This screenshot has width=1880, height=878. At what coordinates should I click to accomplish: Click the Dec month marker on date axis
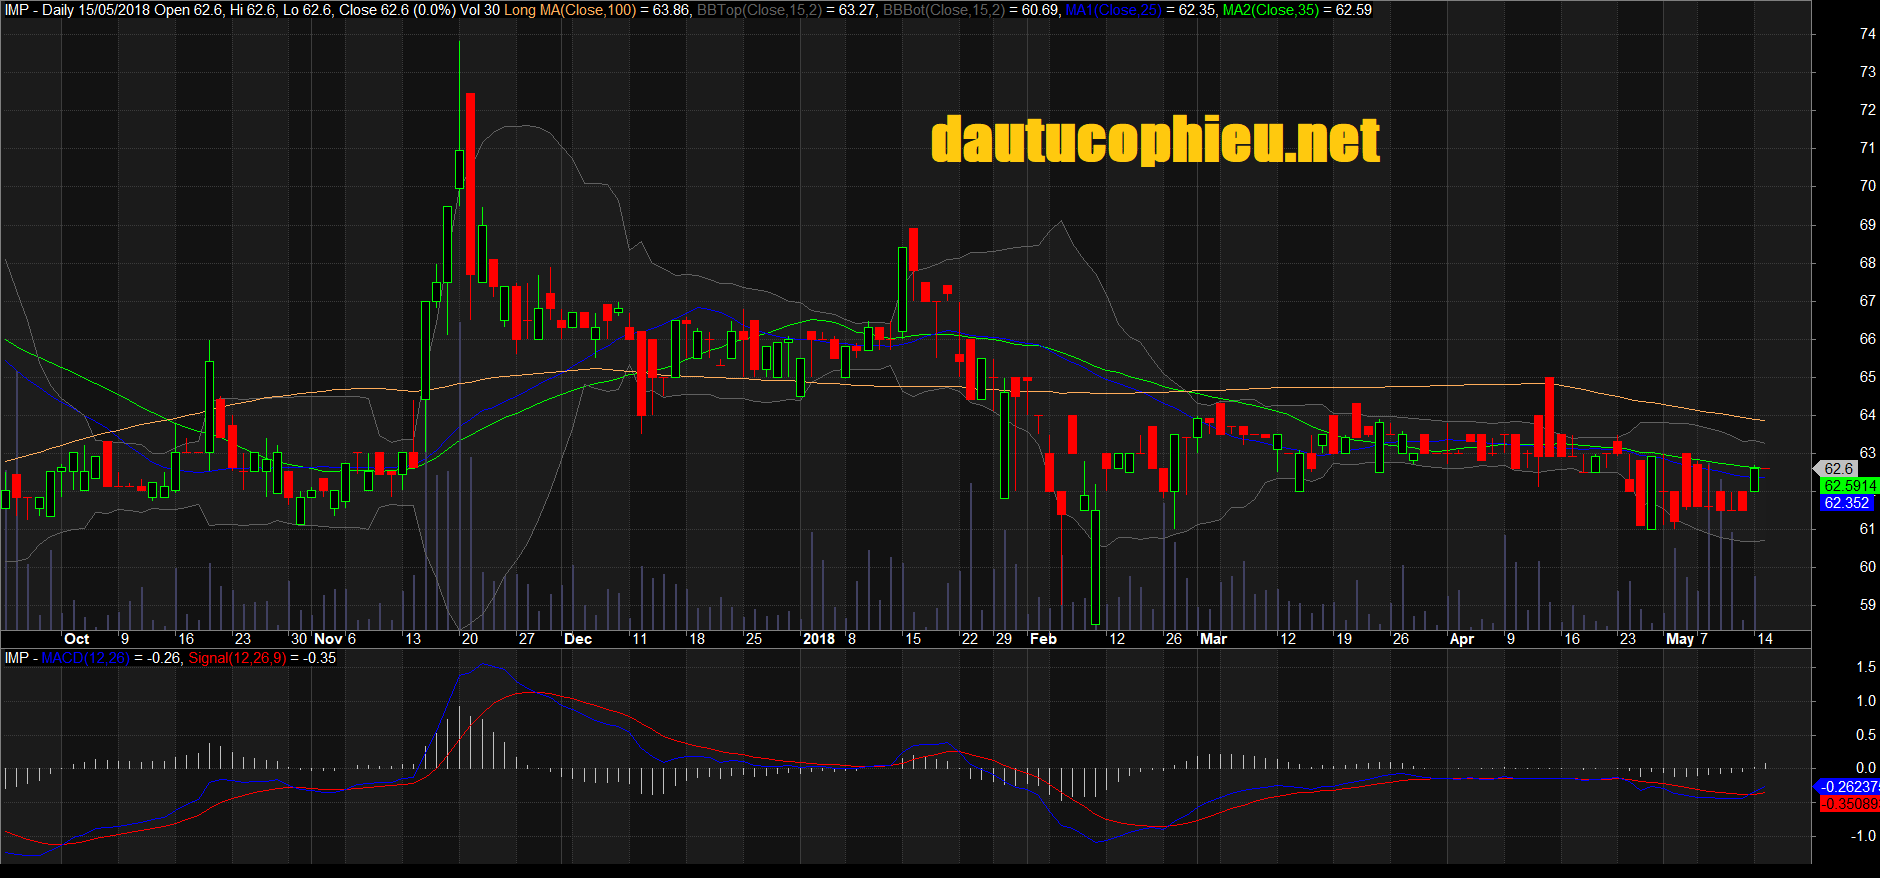pos(578,639)
